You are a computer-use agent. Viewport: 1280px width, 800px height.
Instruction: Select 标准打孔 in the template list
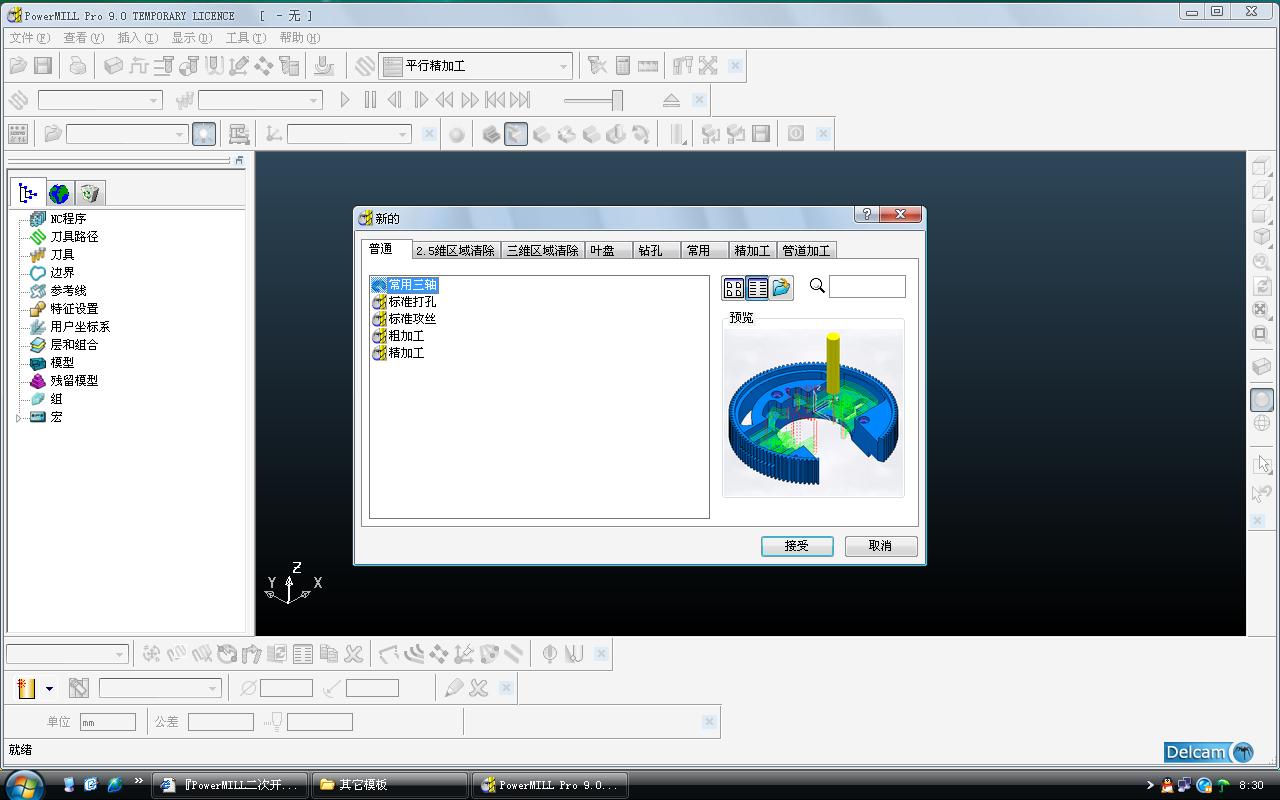tap(412, 302)
